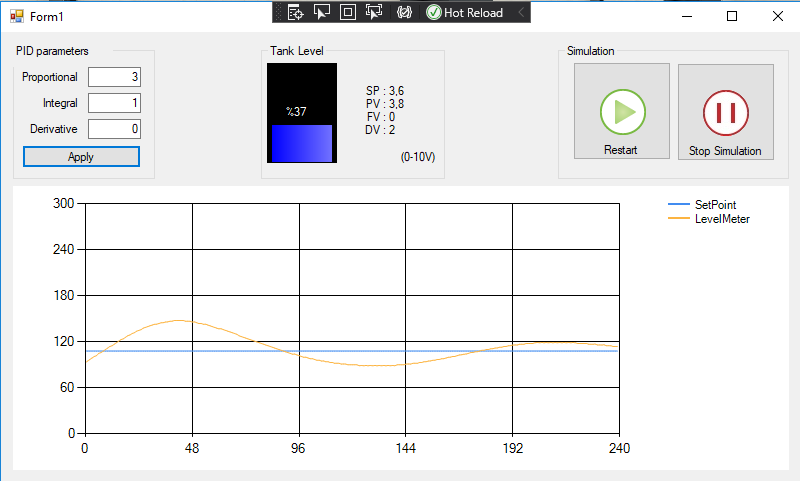Click the Integral value field
800x481 pixels.
pos(114,103)
